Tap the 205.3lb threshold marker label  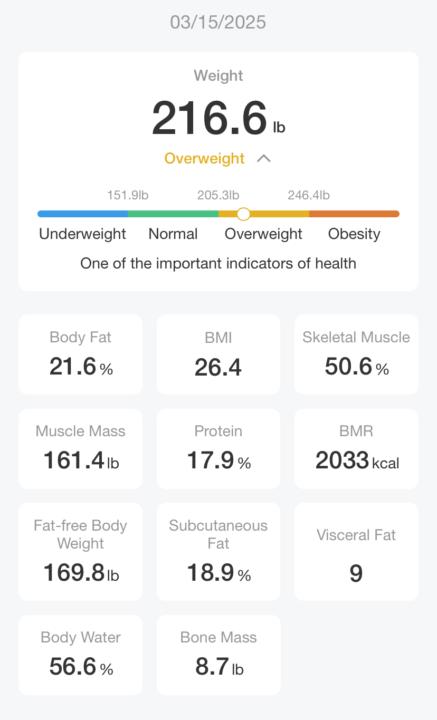(x=218, y=195)
